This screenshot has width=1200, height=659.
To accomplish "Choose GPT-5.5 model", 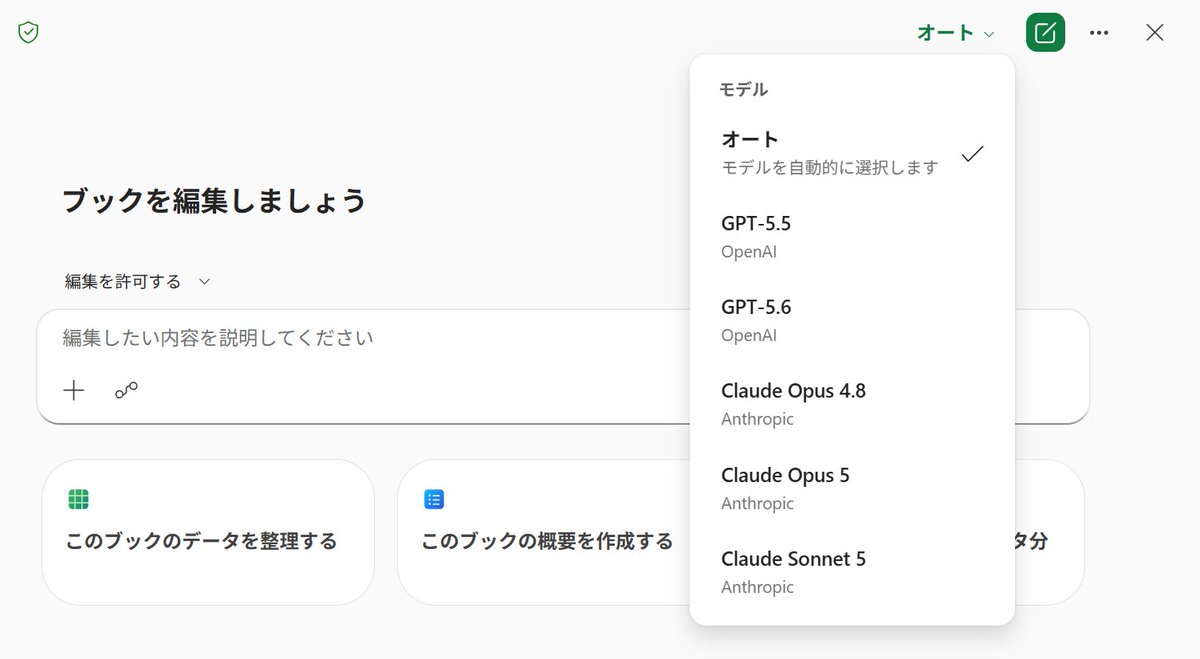I will point(852,237).
